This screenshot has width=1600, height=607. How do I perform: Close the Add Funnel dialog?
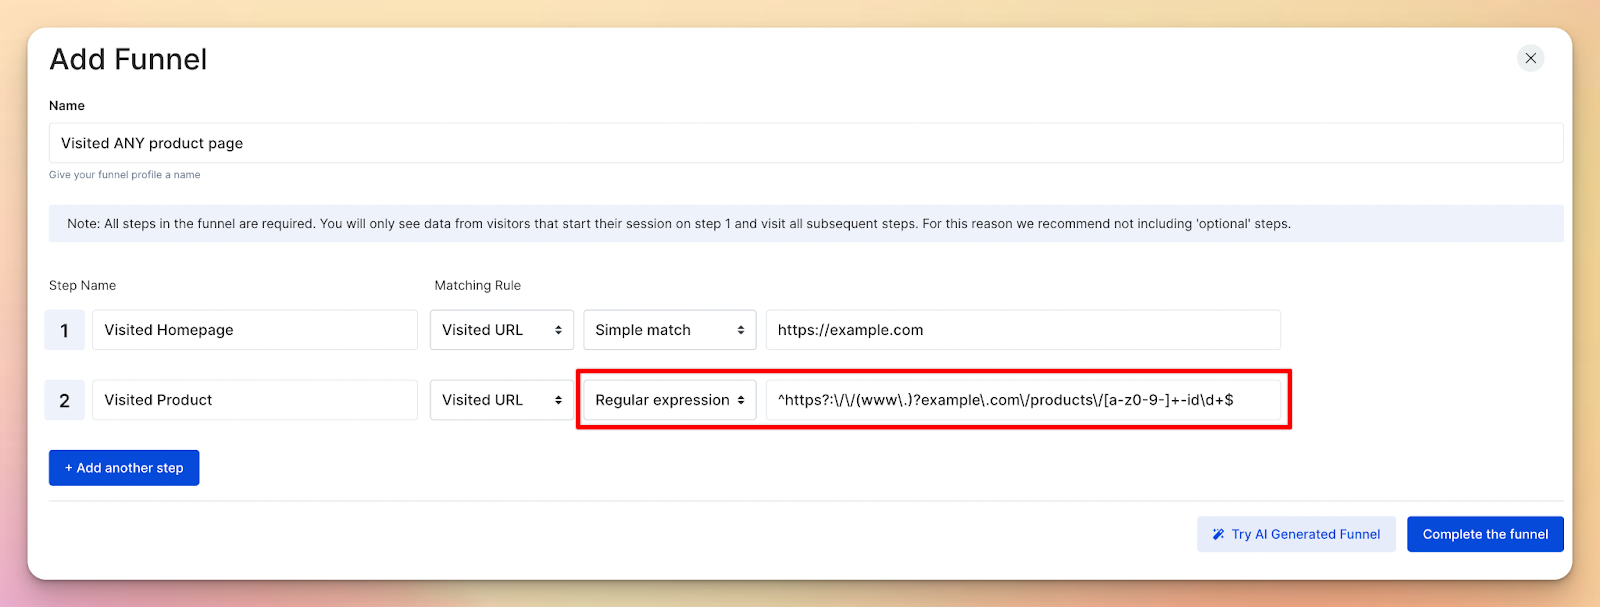coord(1530,58)
